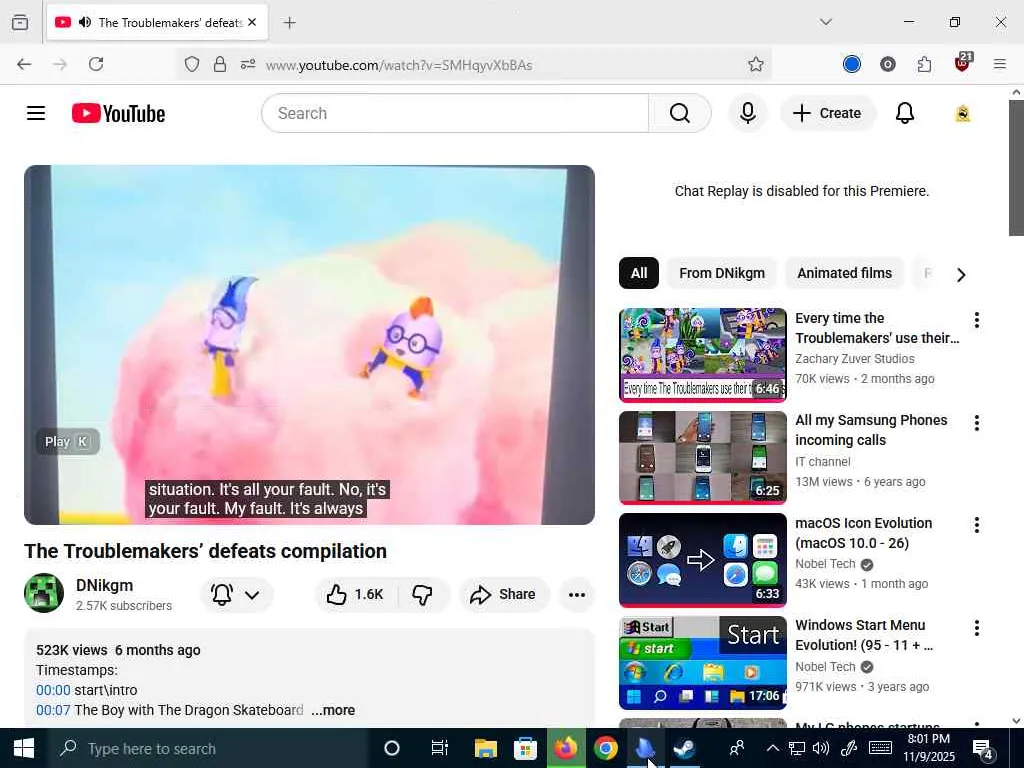Viewport: 1024px width, 768px height.
Task: Open the taskbar volume control
Action: [x=820, y=748]
